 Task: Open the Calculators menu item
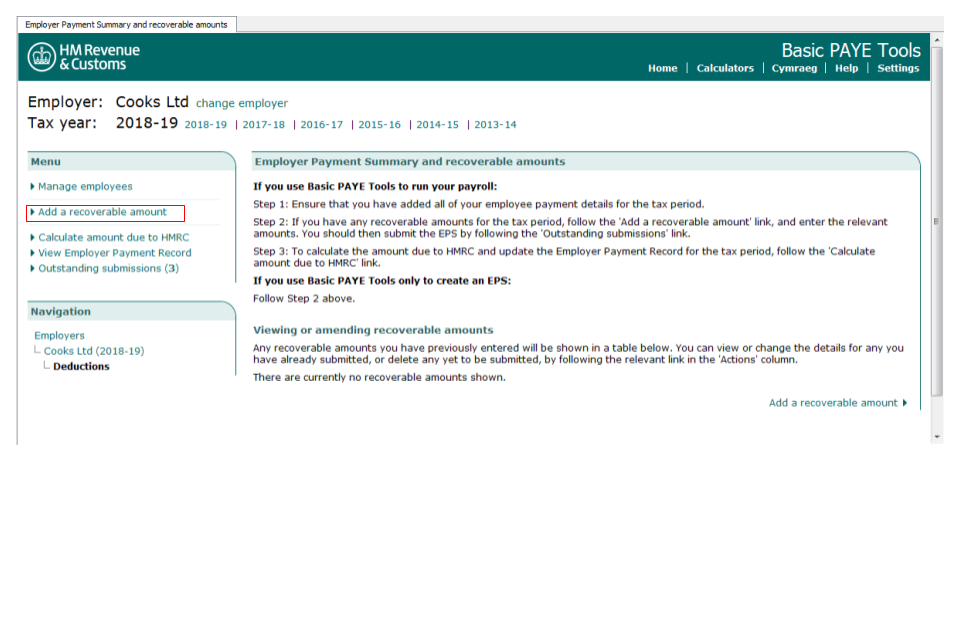point(725,68)
